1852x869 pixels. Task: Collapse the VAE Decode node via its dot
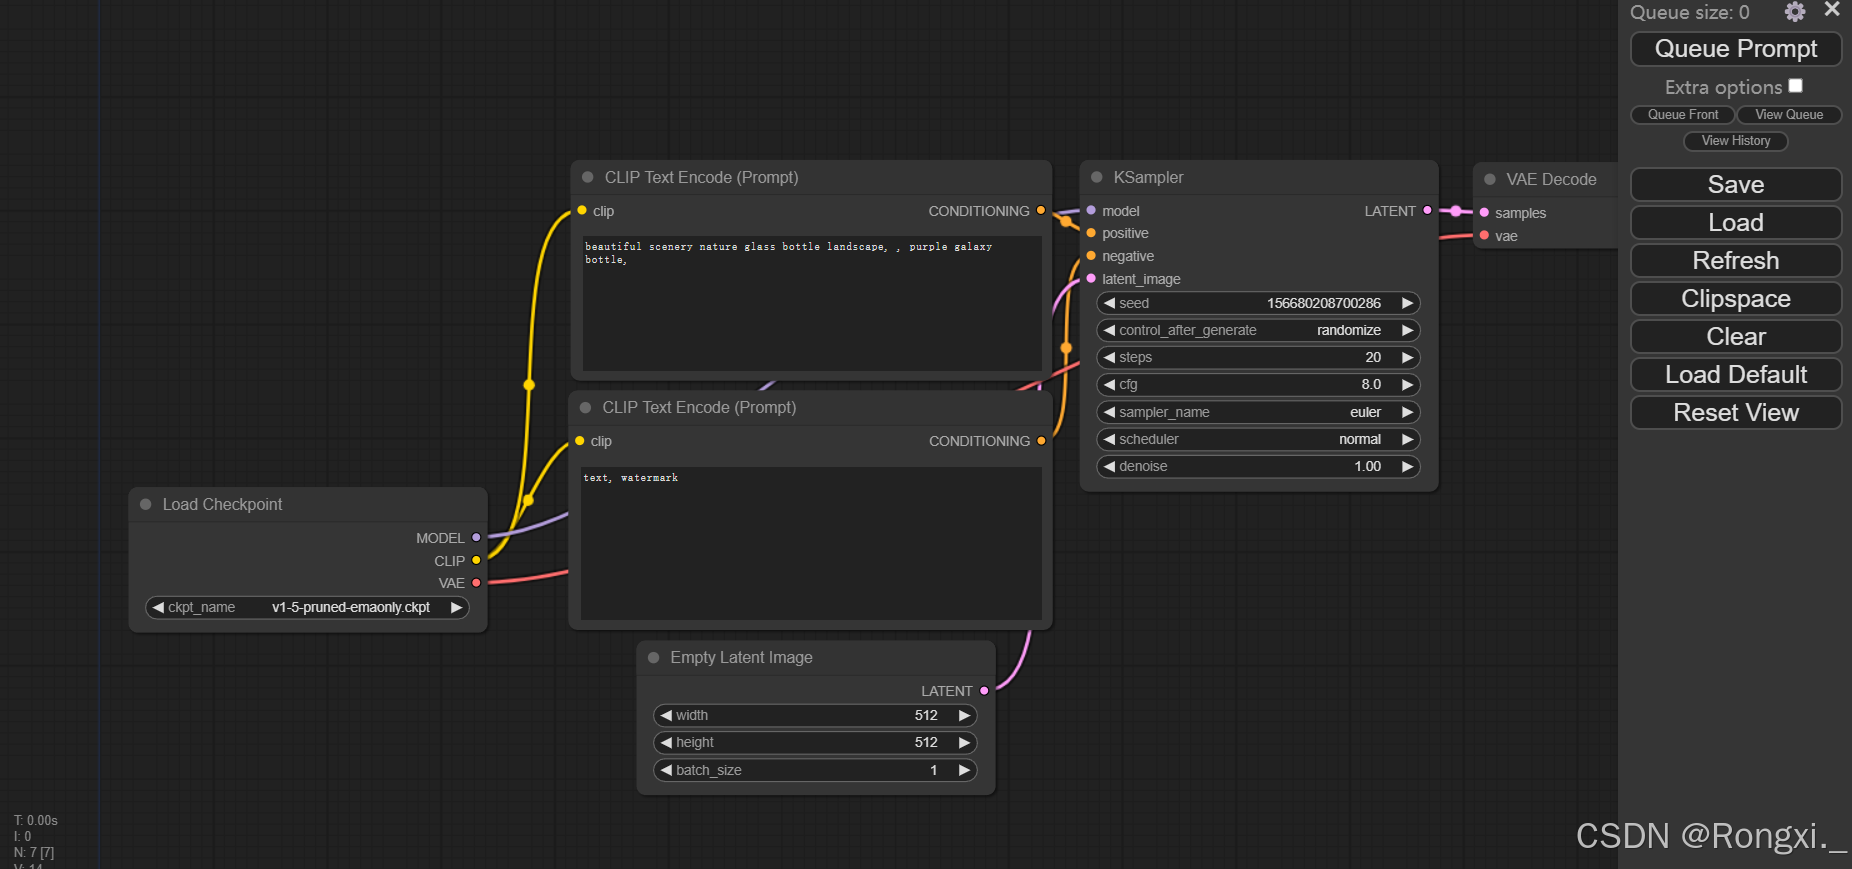click(1490, 179)
